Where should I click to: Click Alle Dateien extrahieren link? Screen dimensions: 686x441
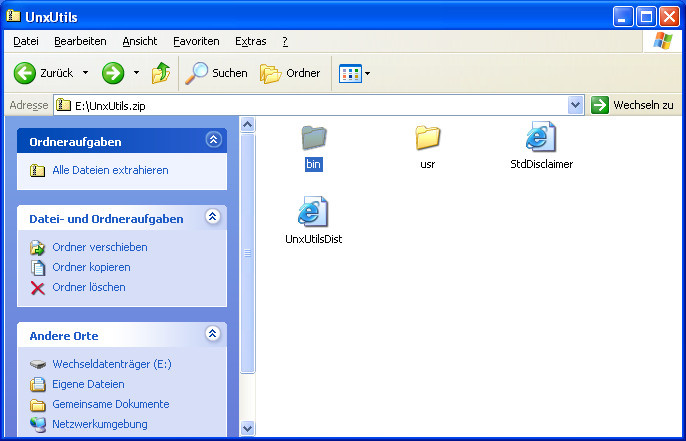(x=110, y=170)
